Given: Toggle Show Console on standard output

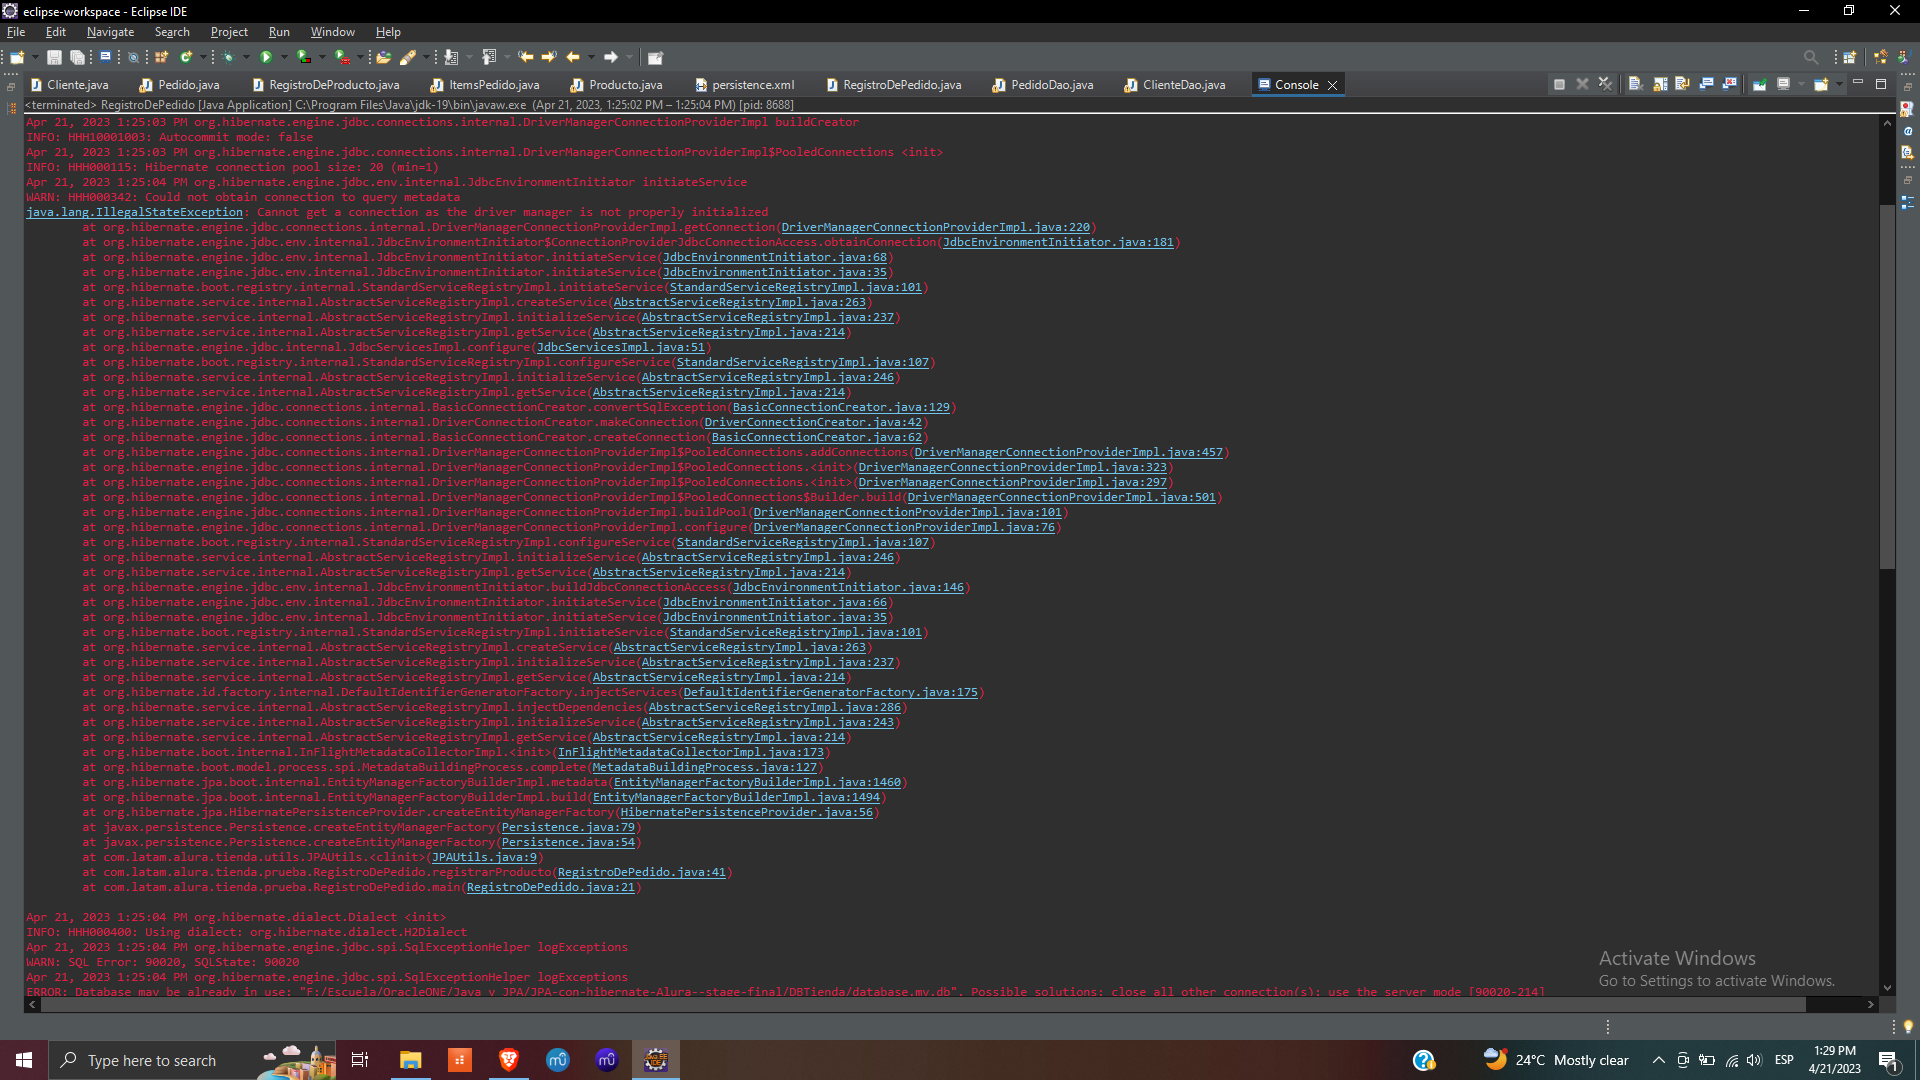Looking at the screenshot, I should coord(1706,84).
